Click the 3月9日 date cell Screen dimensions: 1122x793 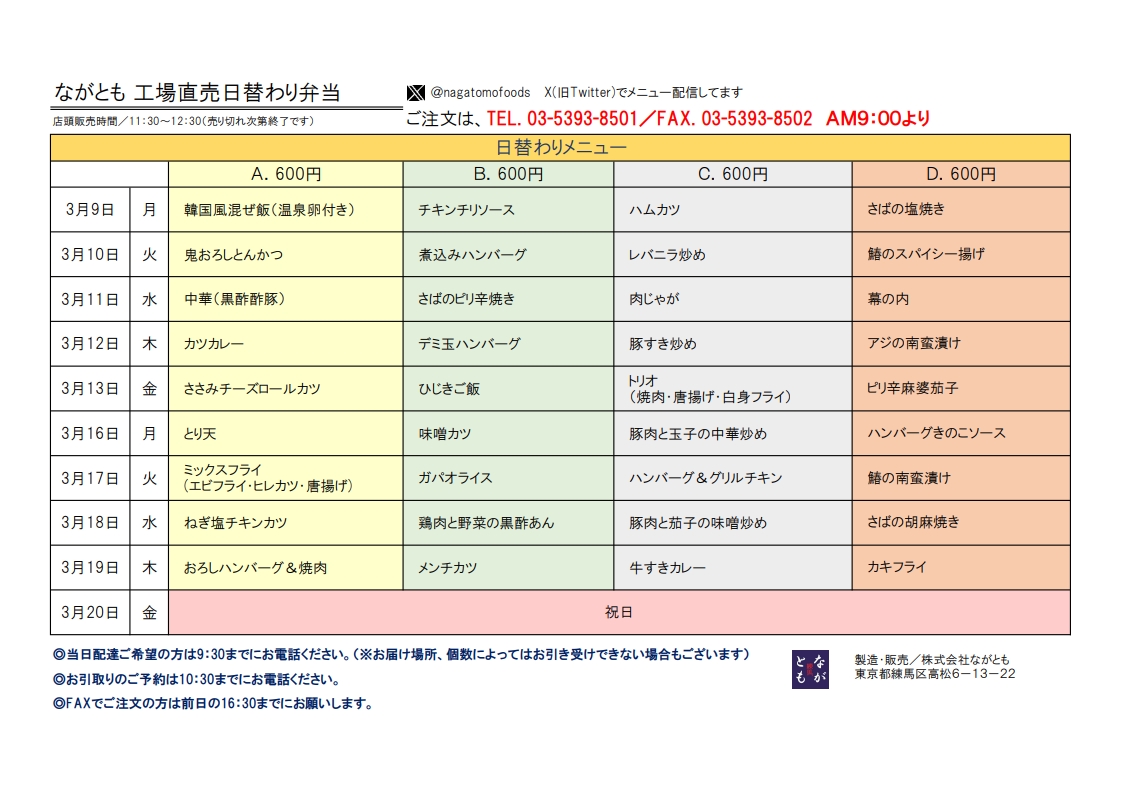(x=90, y=210)
